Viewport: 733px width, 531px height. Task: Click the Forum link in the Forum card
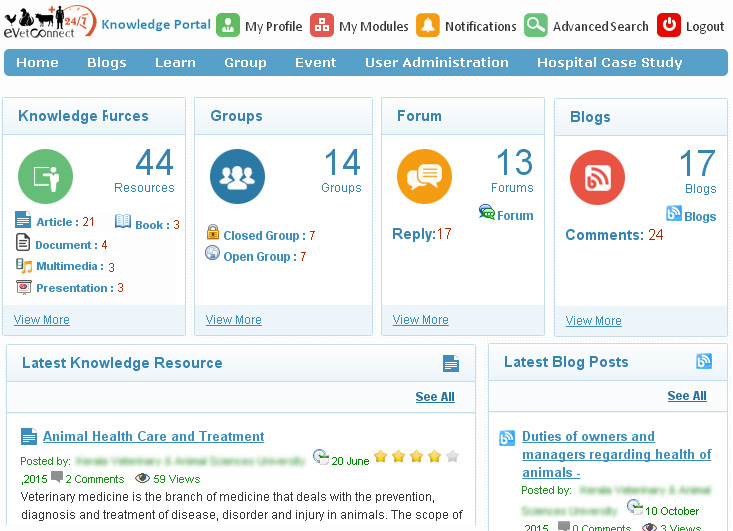(x=515, y=215)
